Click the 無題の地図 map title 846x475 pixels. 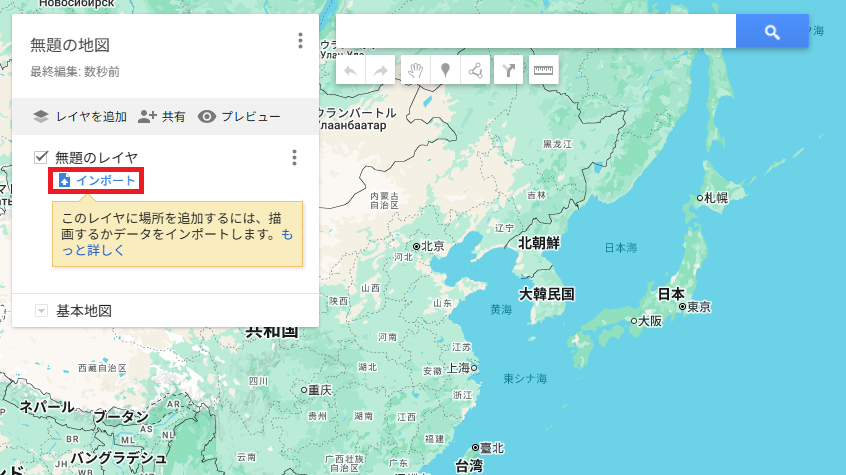click(x=70, y=45)
